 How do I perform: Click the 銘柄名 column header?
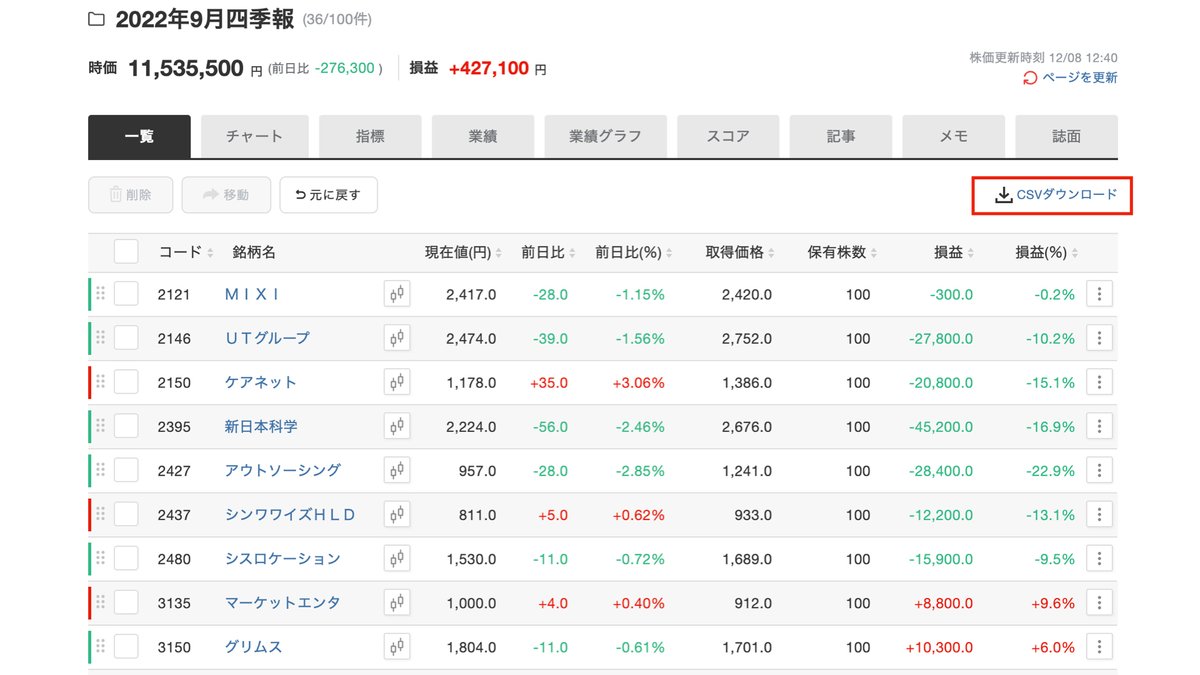[254, 252]
